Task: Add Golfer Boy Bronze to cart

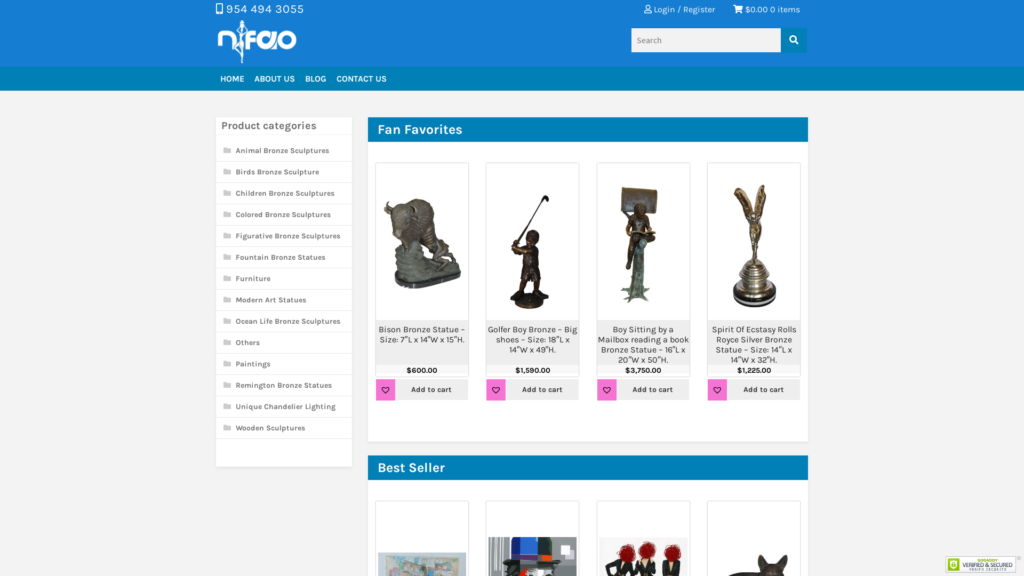Action: [542, 390]
